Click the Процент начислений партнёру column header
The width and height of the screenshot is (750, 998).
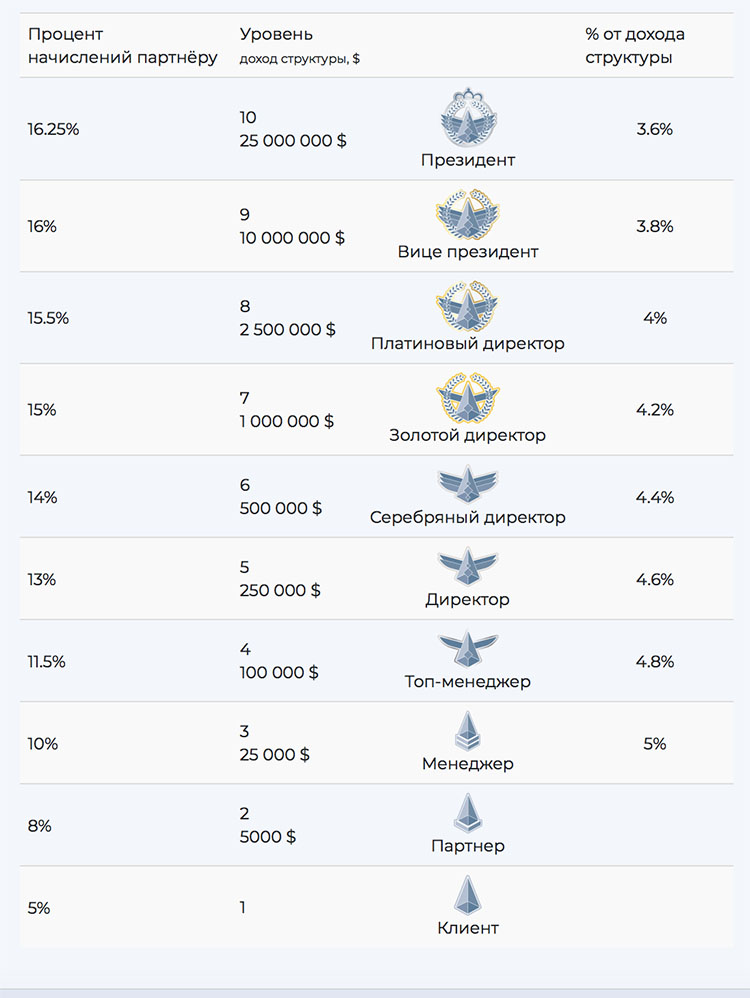click(122, 46)
